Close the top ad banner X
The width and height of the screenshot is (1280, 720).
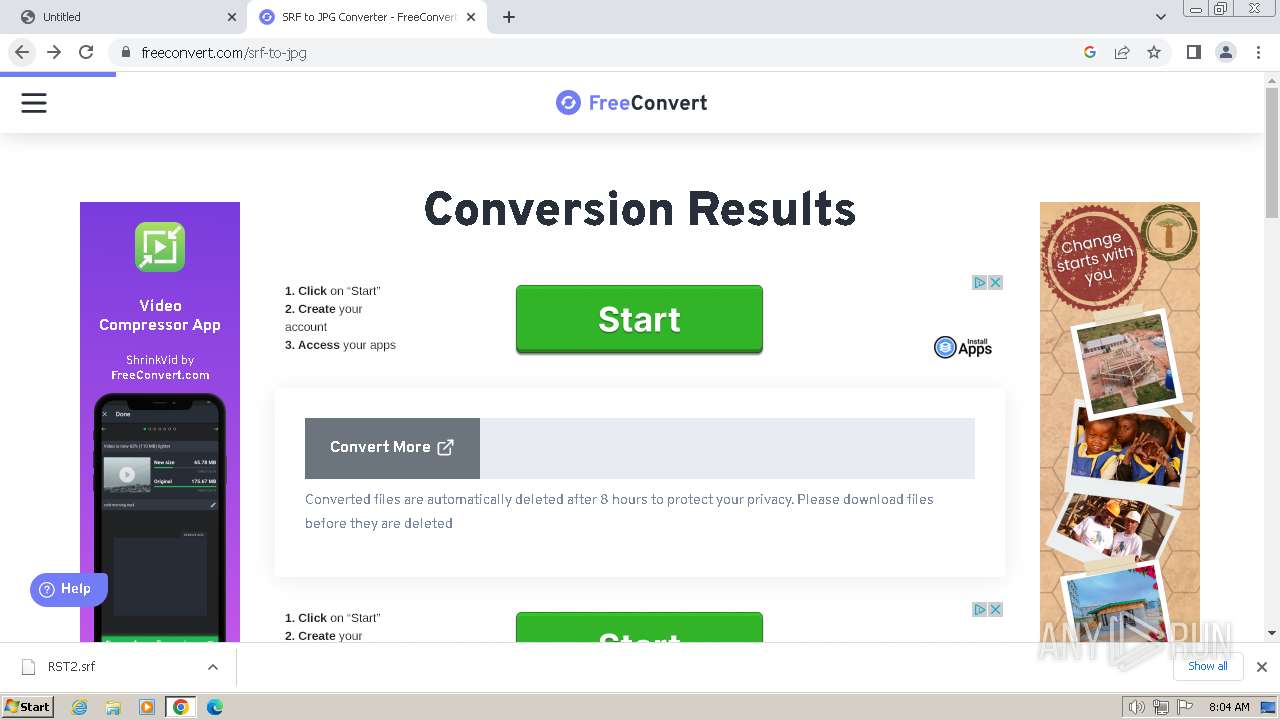click(x=995, y=282)
